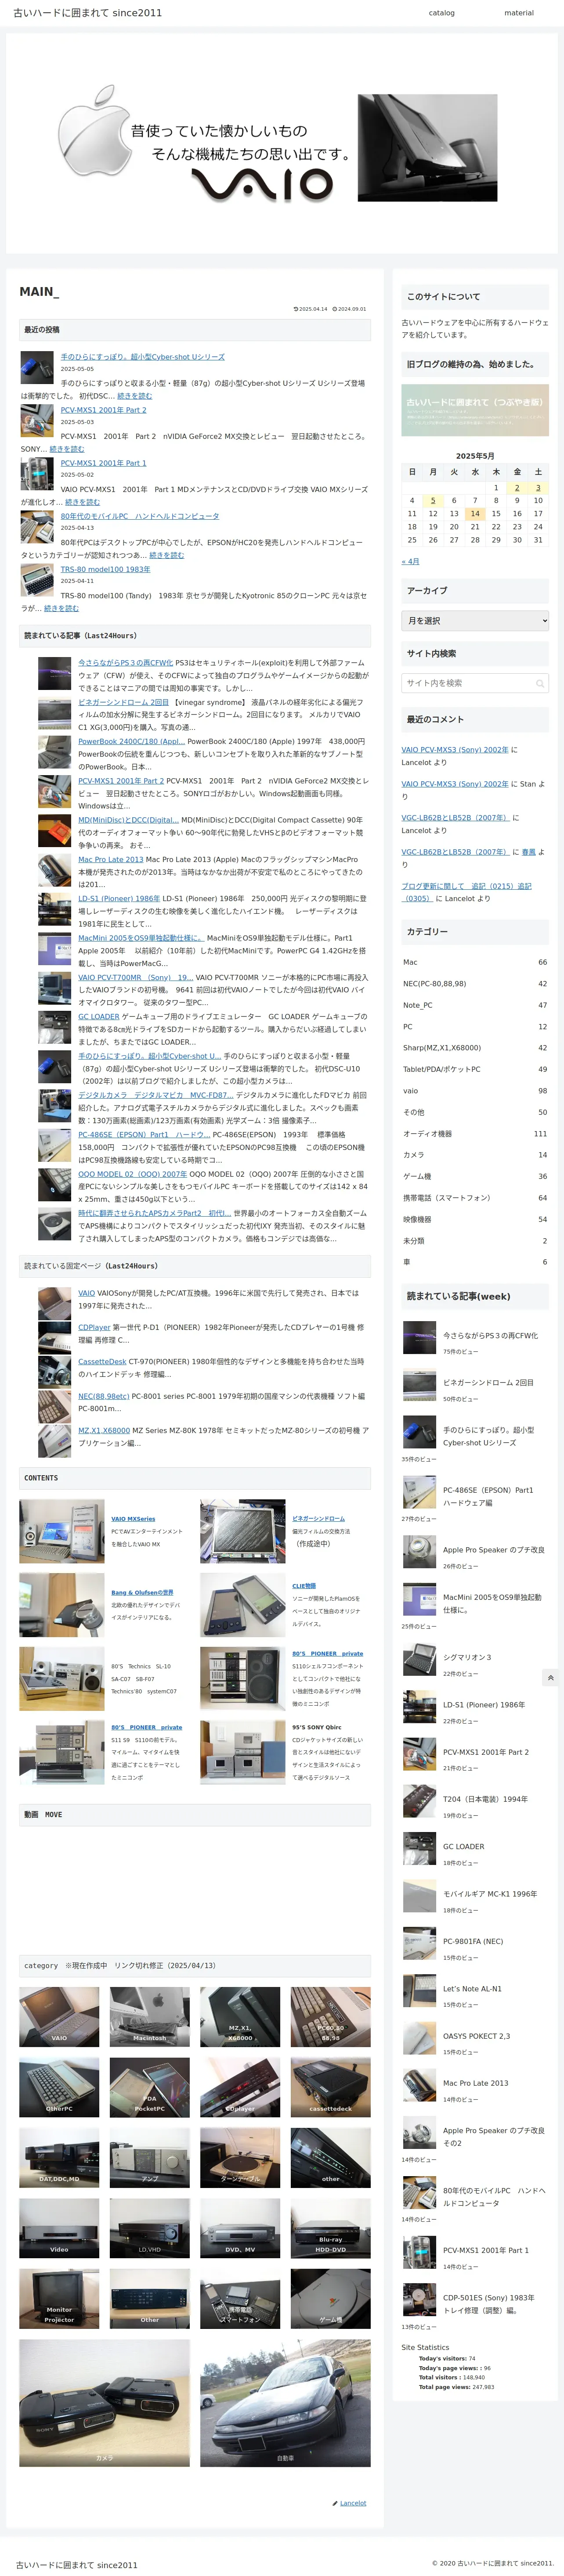The image size is (564, 2576).
Task: Open the MZ,X1,X68000 fixed page link
Action: coord(104,1431)
